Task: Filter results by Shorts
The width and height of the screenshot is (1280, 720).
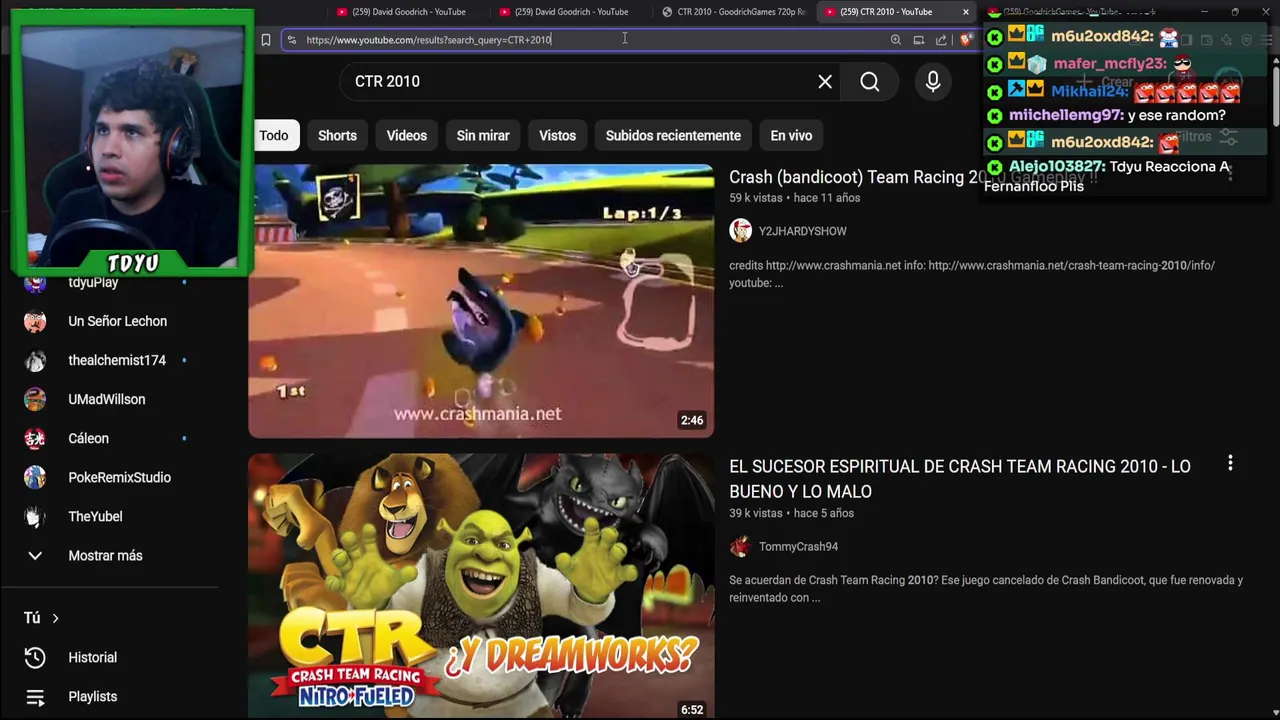Action: click(x=337, y=135)
